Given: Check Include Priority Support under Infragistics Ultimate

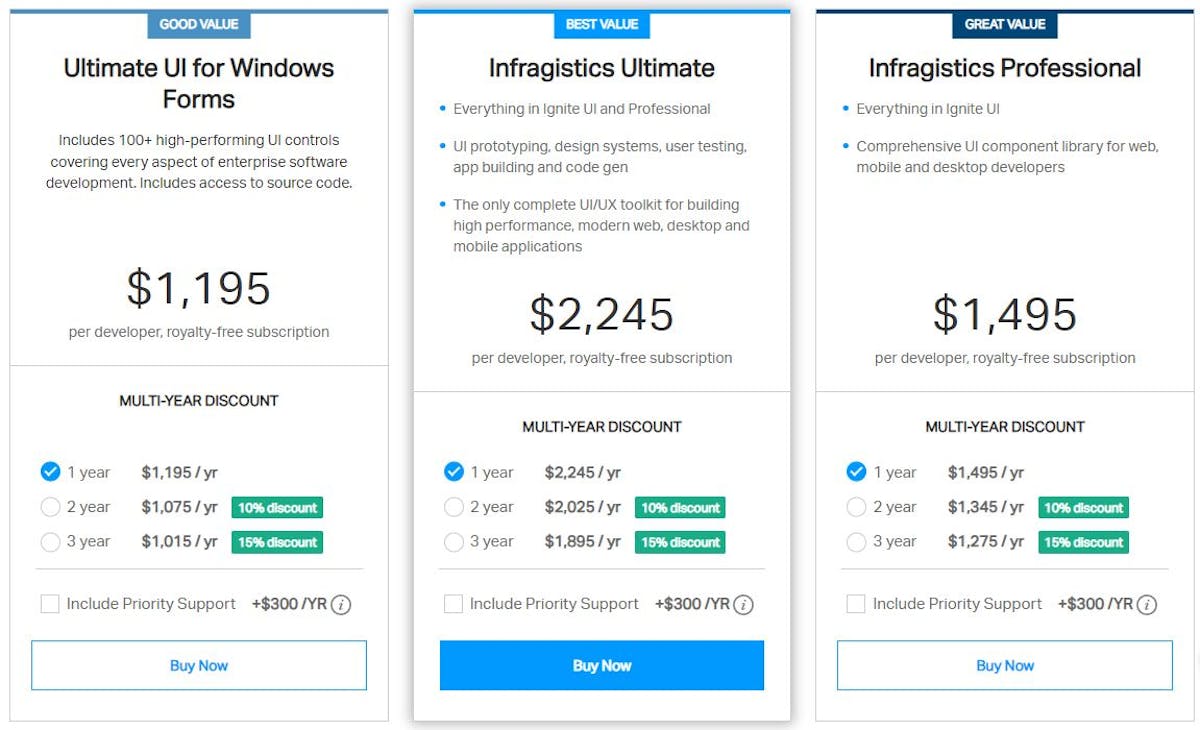Looking at the screenshot, I should (x=454, y=604).
